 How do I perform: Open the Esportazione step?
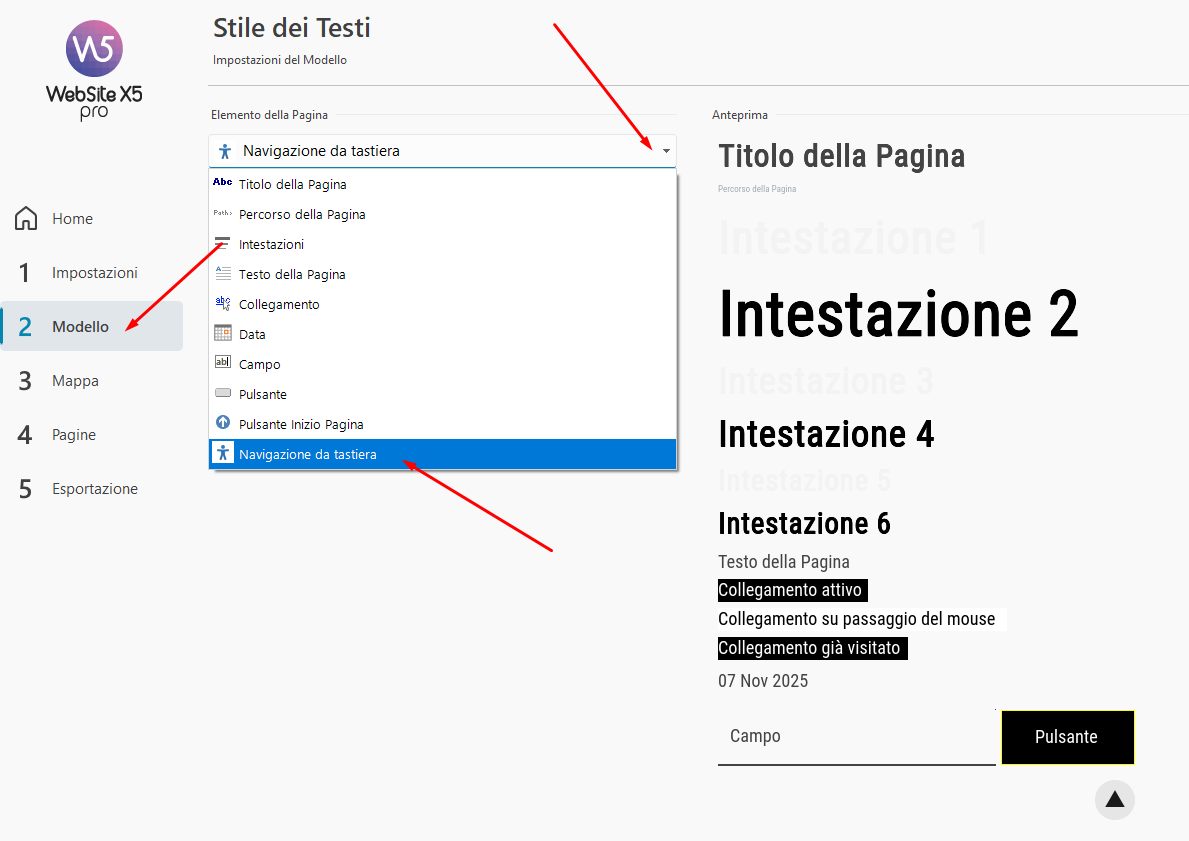[94, 489]
